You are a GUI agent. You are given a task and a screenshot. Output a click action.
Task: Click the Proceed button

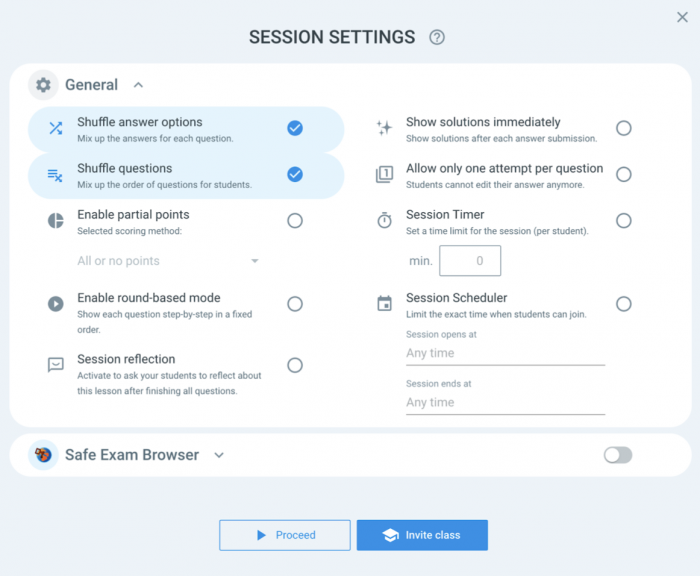tap(285, 535)
